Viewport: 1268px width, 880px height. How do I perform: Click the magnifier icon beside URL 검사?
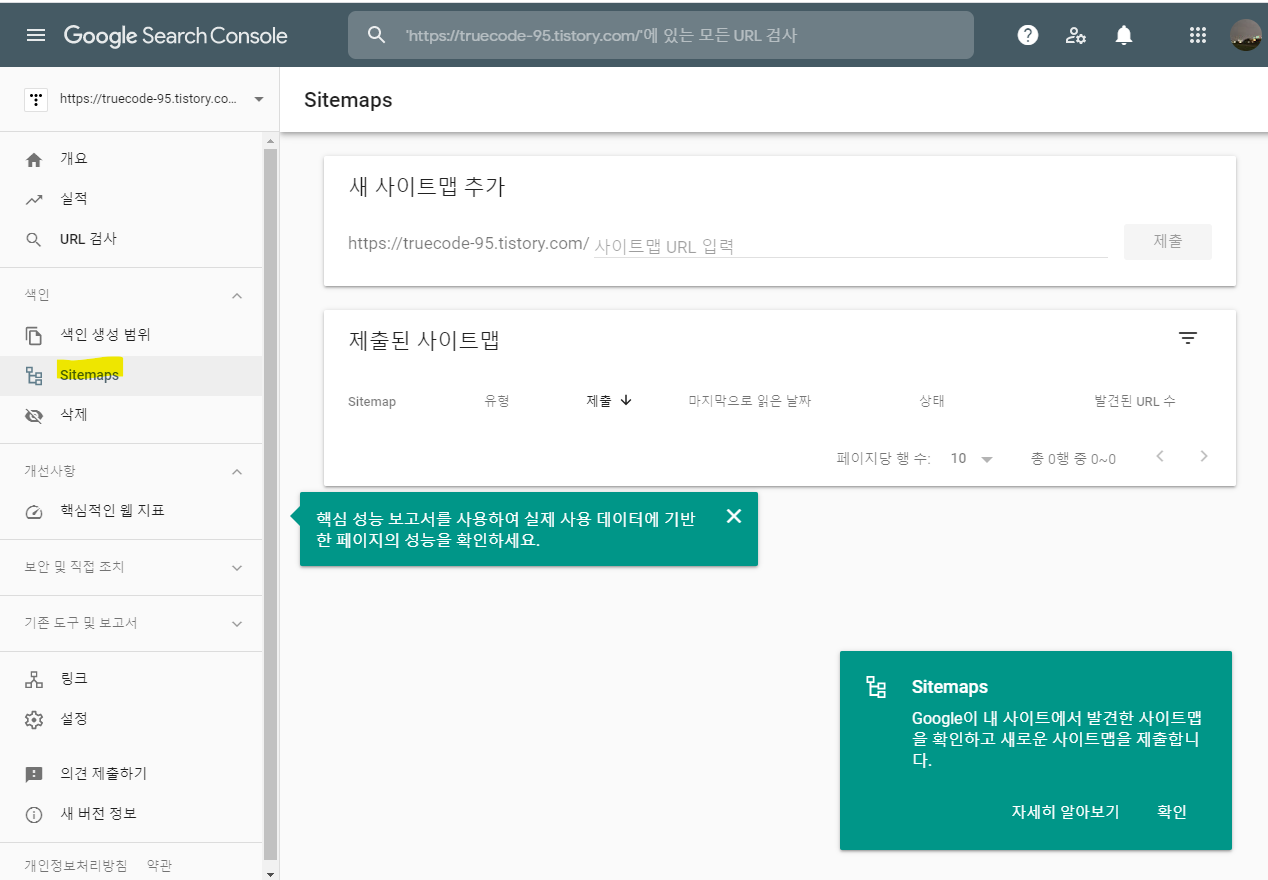[x=34, y=240]
